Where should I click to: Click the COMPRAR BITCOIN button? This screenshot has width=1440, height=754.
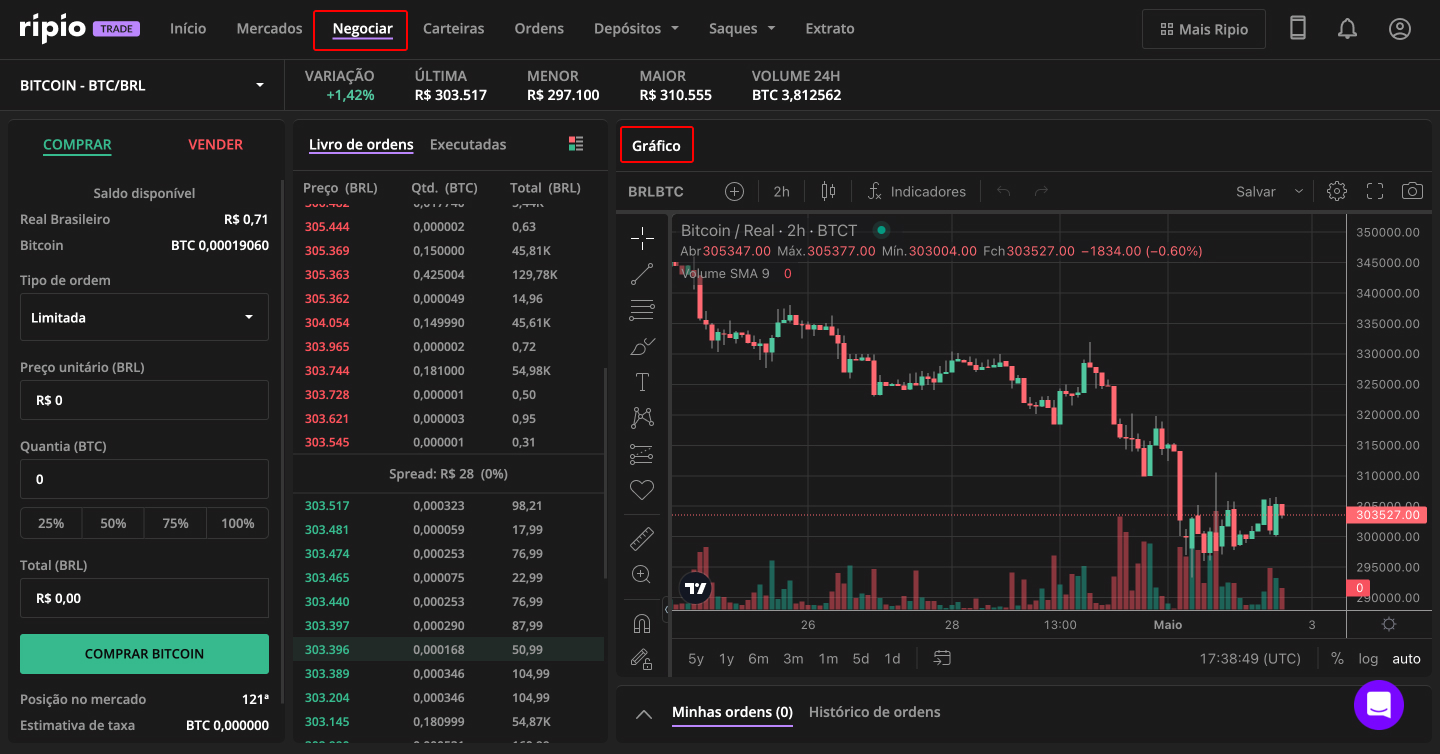[x=144, y=654]
